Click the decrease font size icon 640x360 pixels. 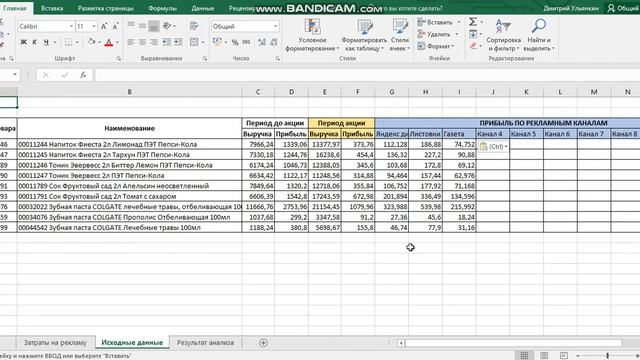click(116, 27)
